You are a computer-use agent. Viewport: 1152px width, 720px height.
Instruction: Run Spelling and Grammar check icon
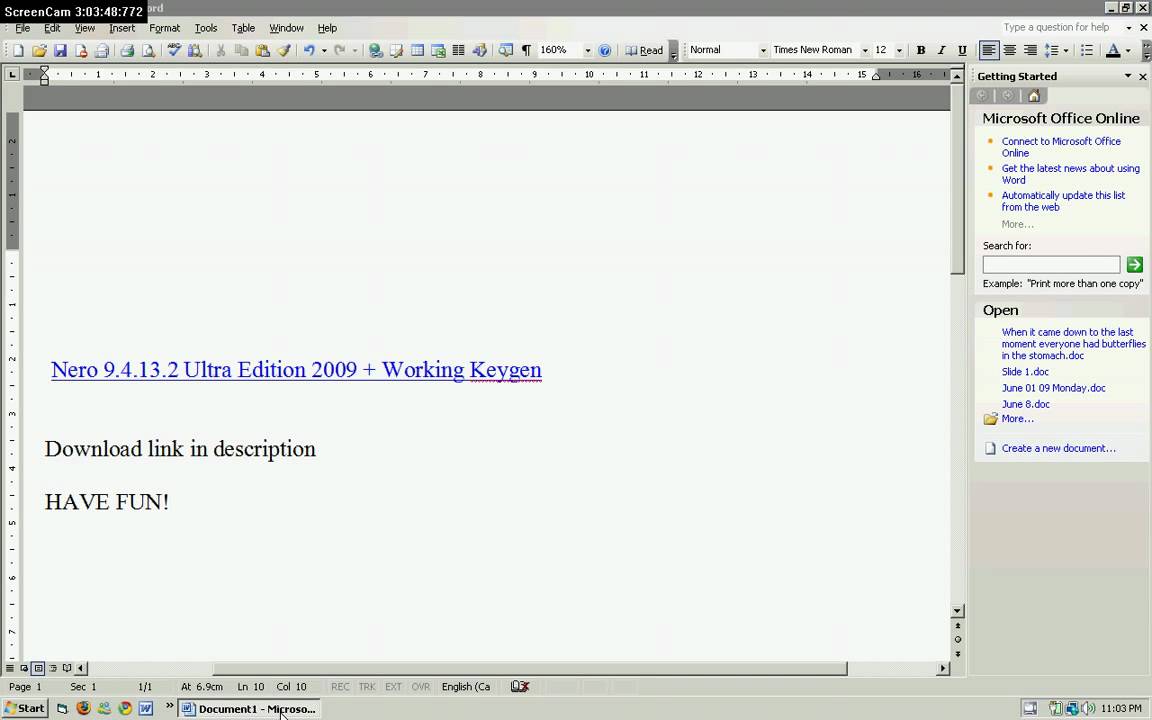click(x=174, y=51)
